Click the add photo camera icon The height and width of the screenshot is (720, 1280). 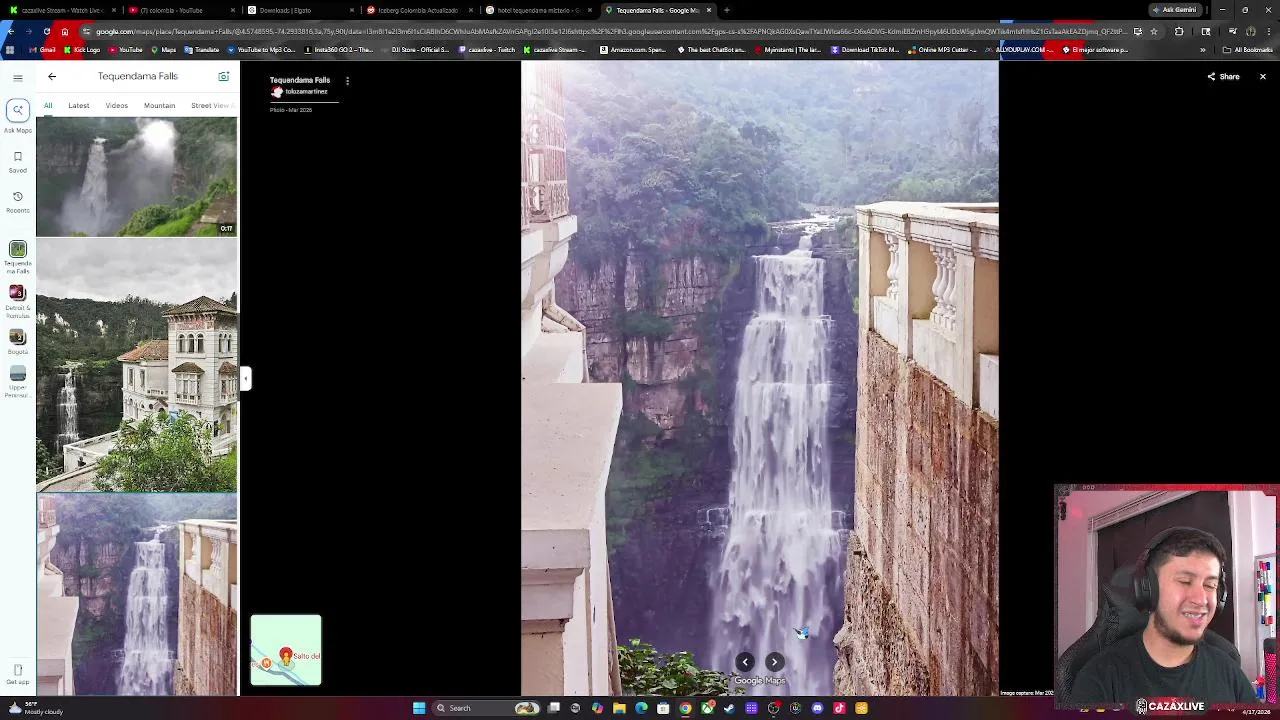pos(224,76)
